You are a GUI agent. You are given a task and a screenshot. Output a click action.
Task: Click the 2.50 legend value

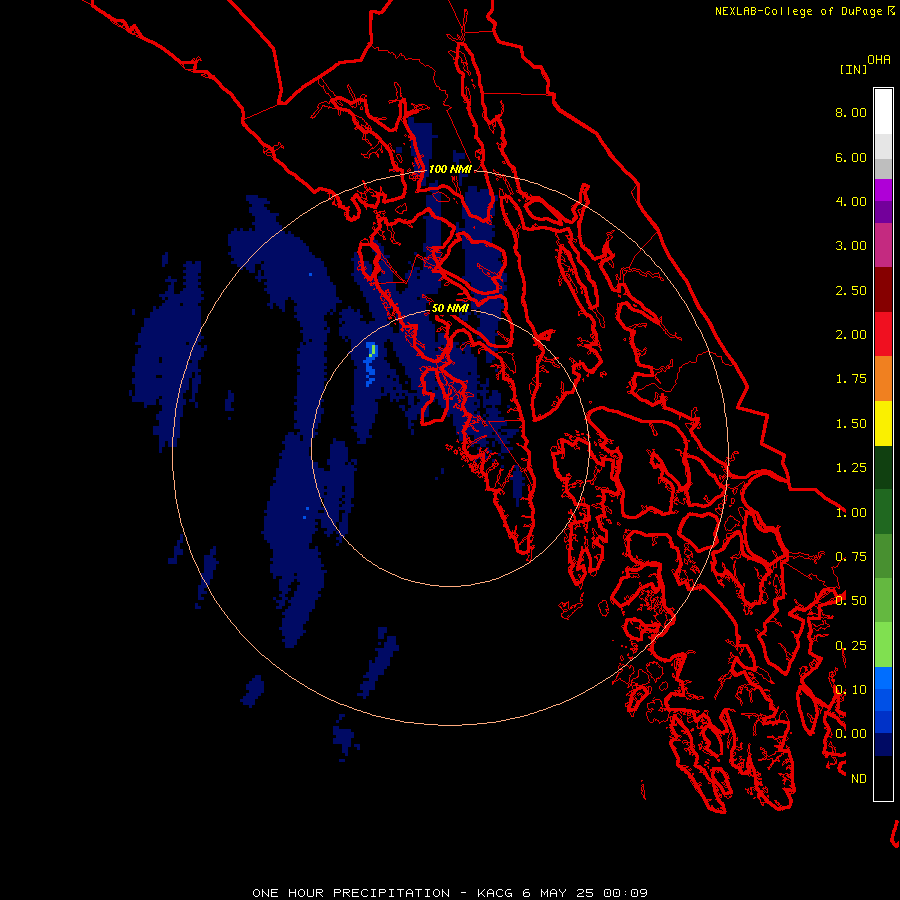(x=851, y=290)
